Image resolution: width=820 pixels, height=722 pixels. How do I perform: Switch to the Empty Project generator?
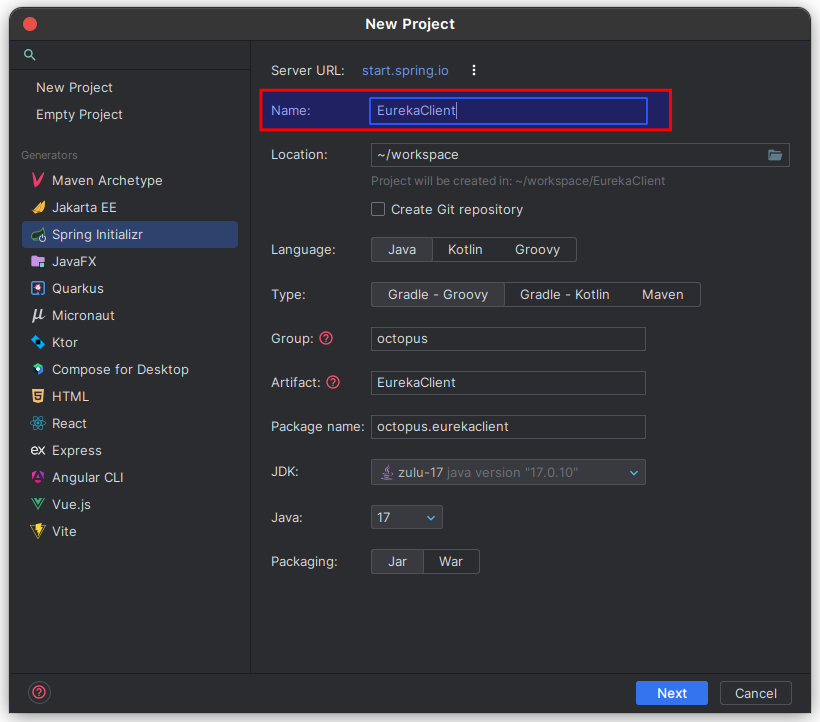click(x=79, y=114)
